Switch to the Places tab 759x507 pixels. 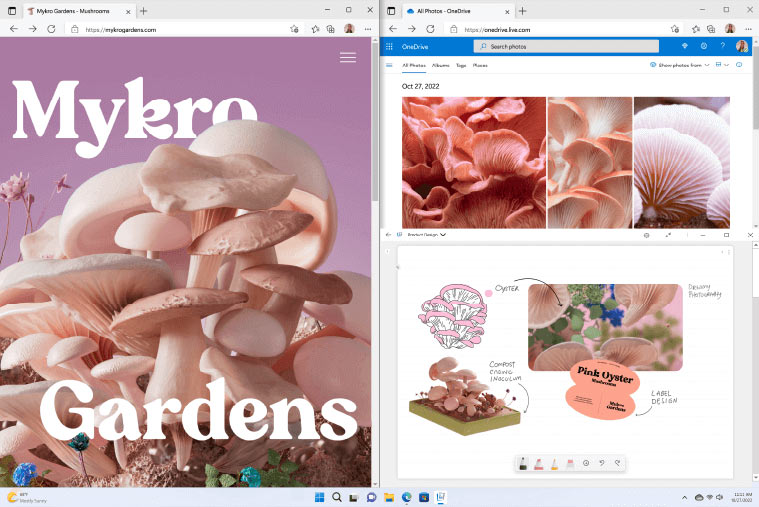click(480, 65)
